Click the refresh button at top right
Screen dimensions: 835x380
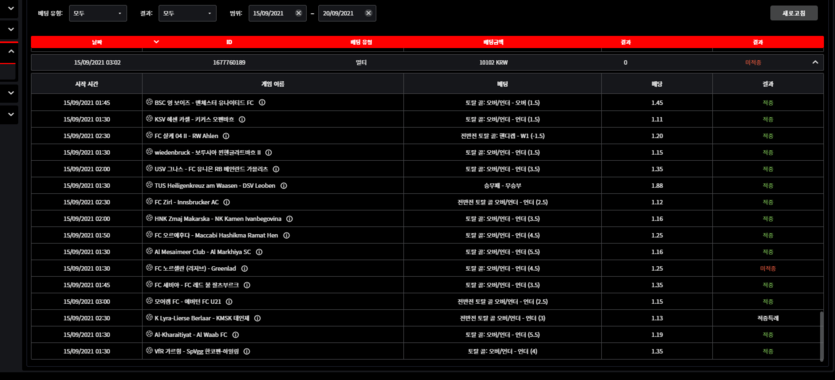pyautogui.click(x=793, y=13)
